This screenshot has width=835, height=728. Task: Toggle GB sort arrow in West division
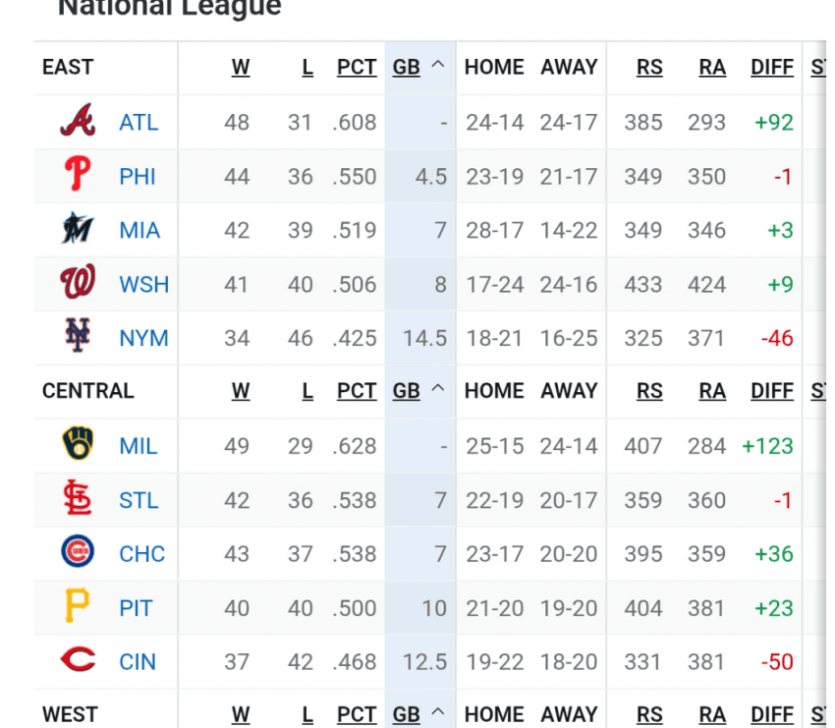point(438,712)
